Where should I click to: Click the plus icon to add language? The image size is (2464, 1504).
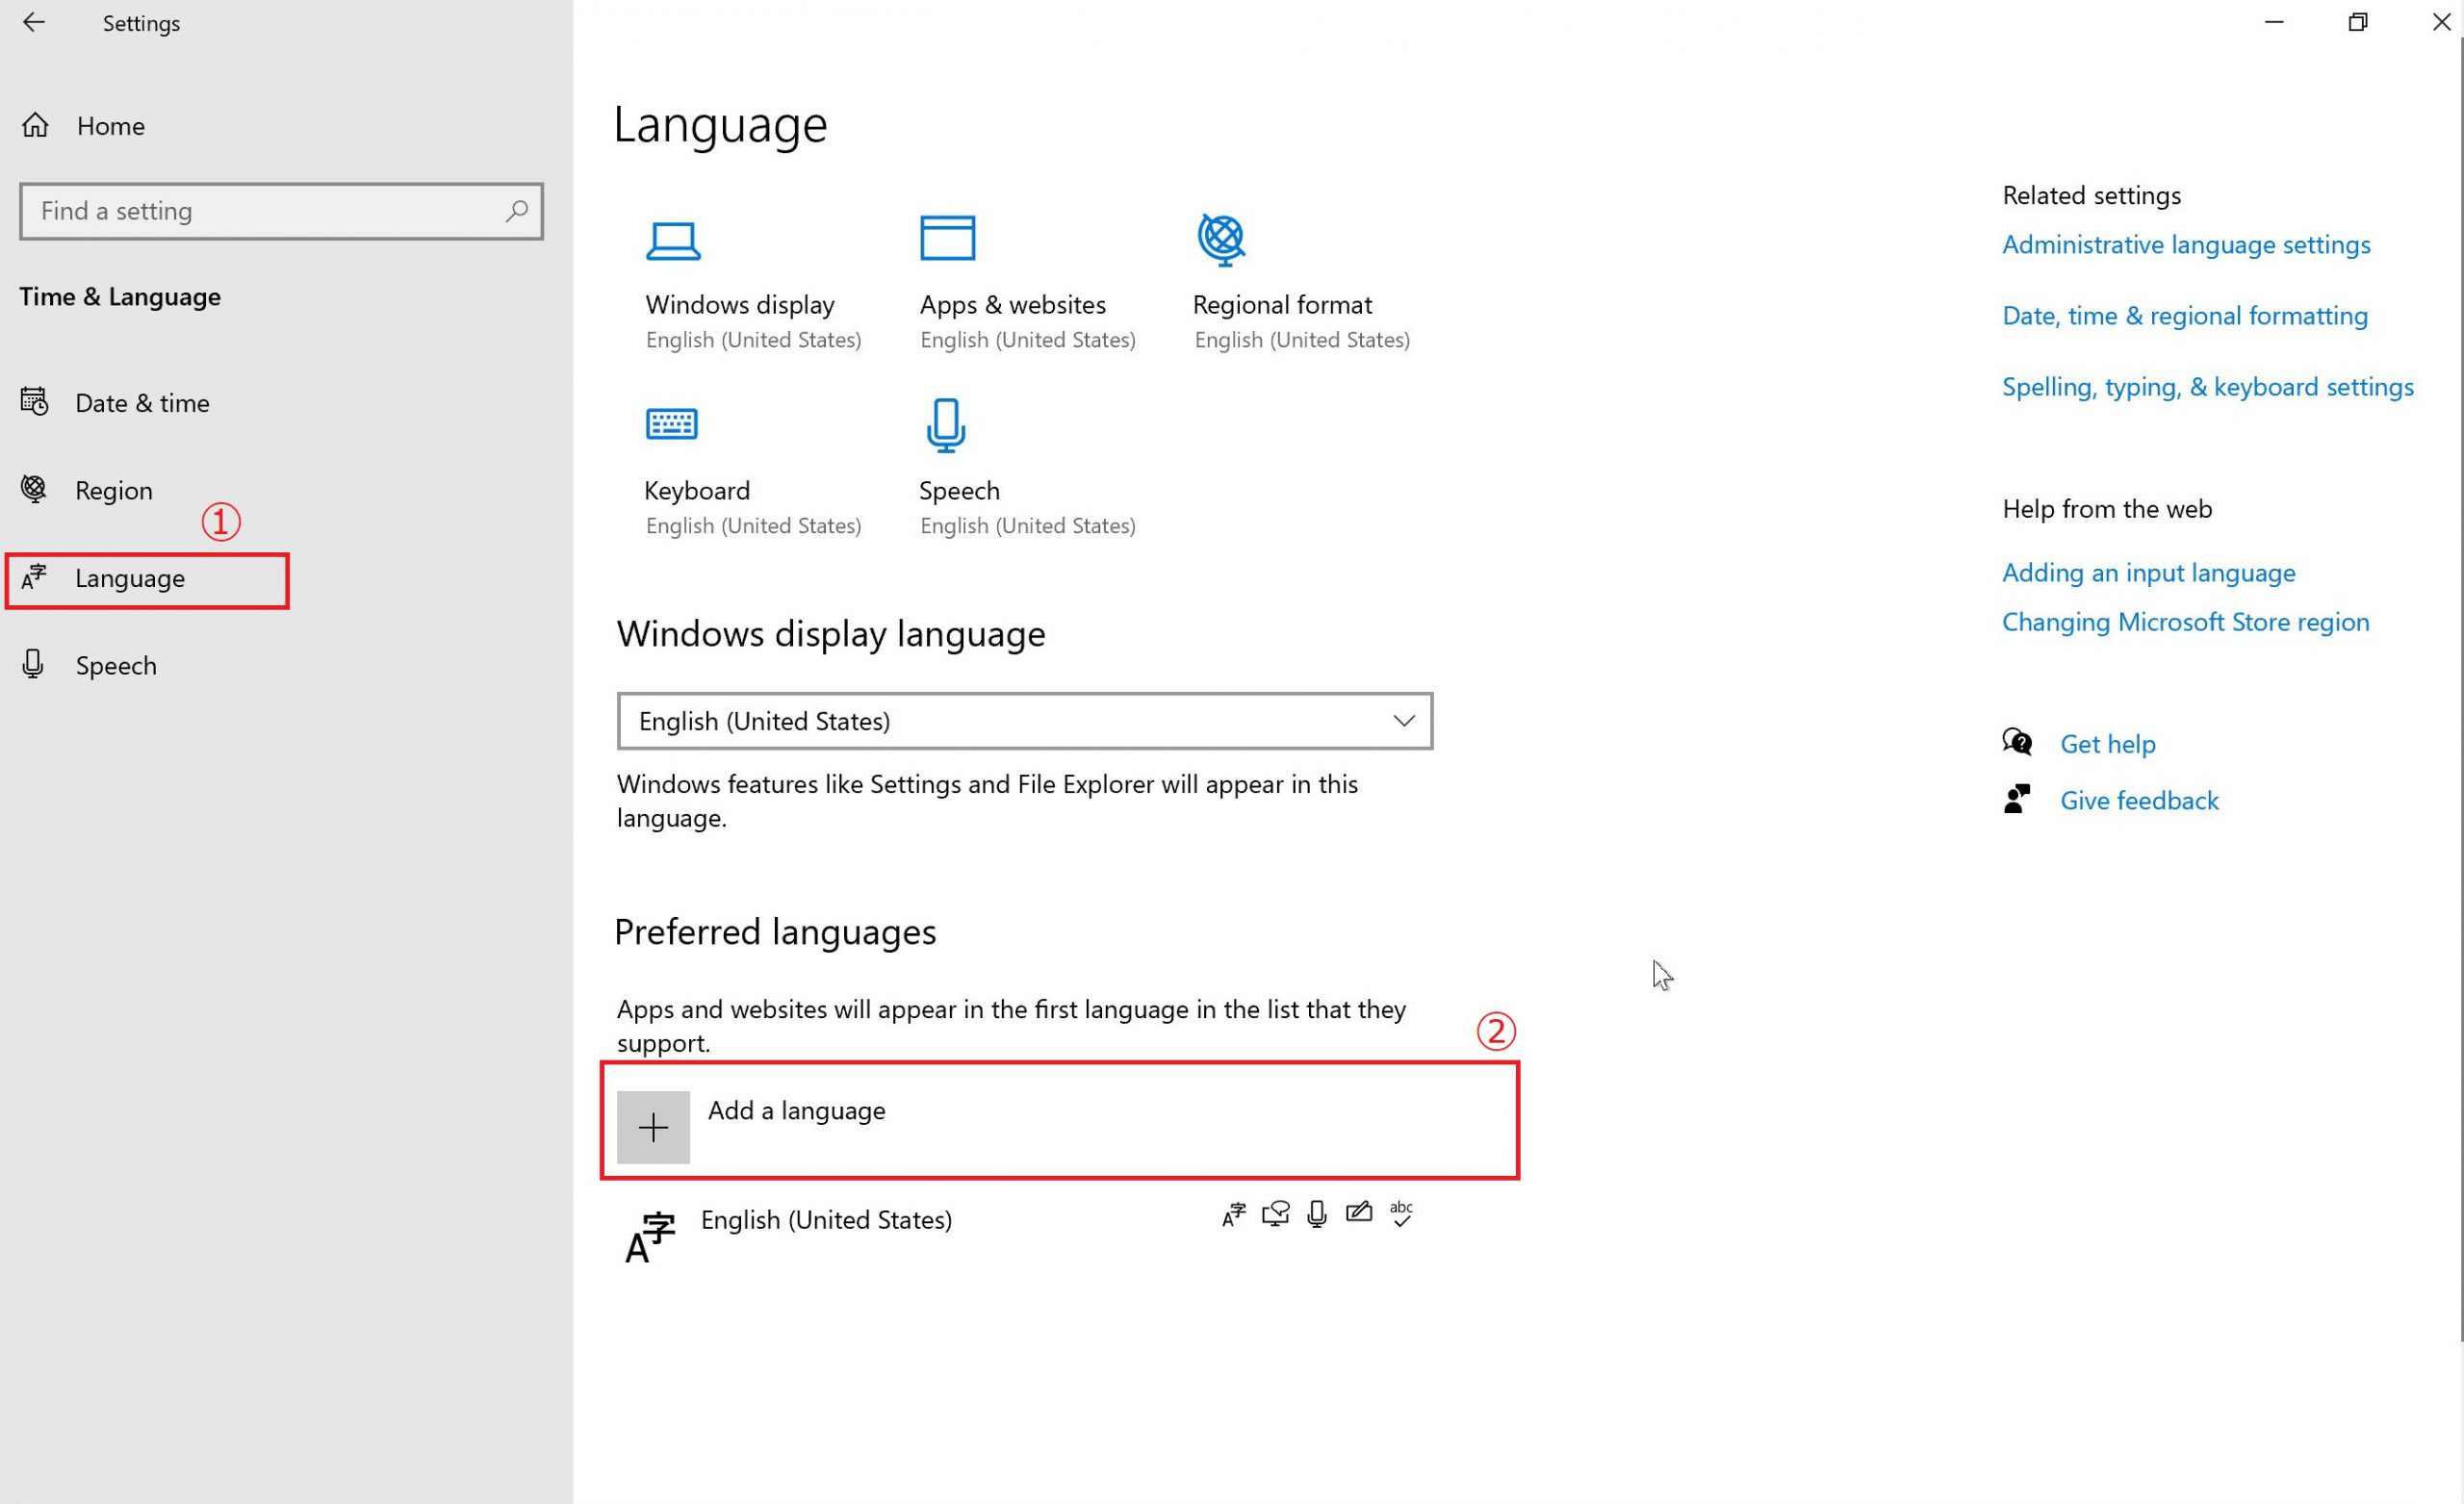[x=653, y=1127]
